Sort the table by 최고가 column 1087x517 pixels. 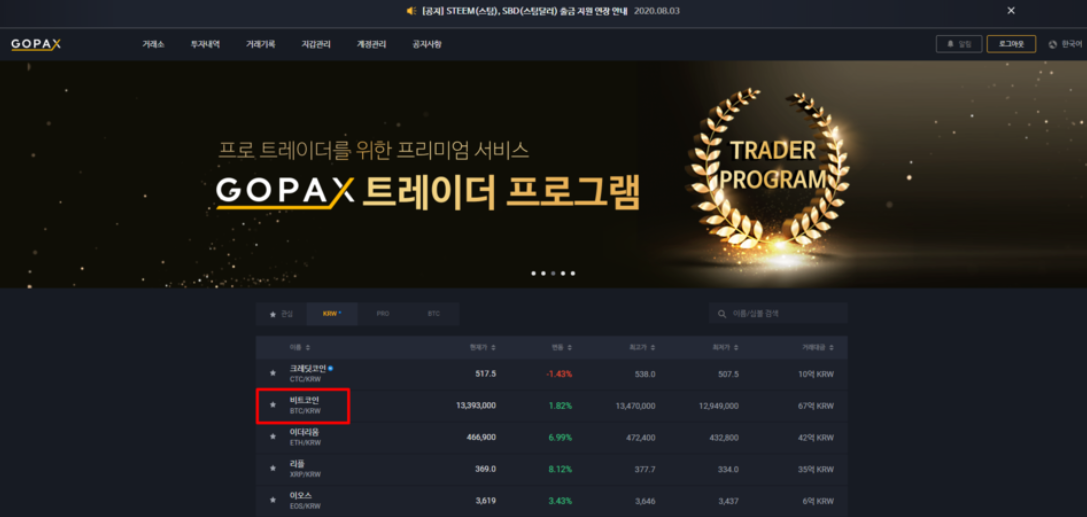[x=641, y=347]
